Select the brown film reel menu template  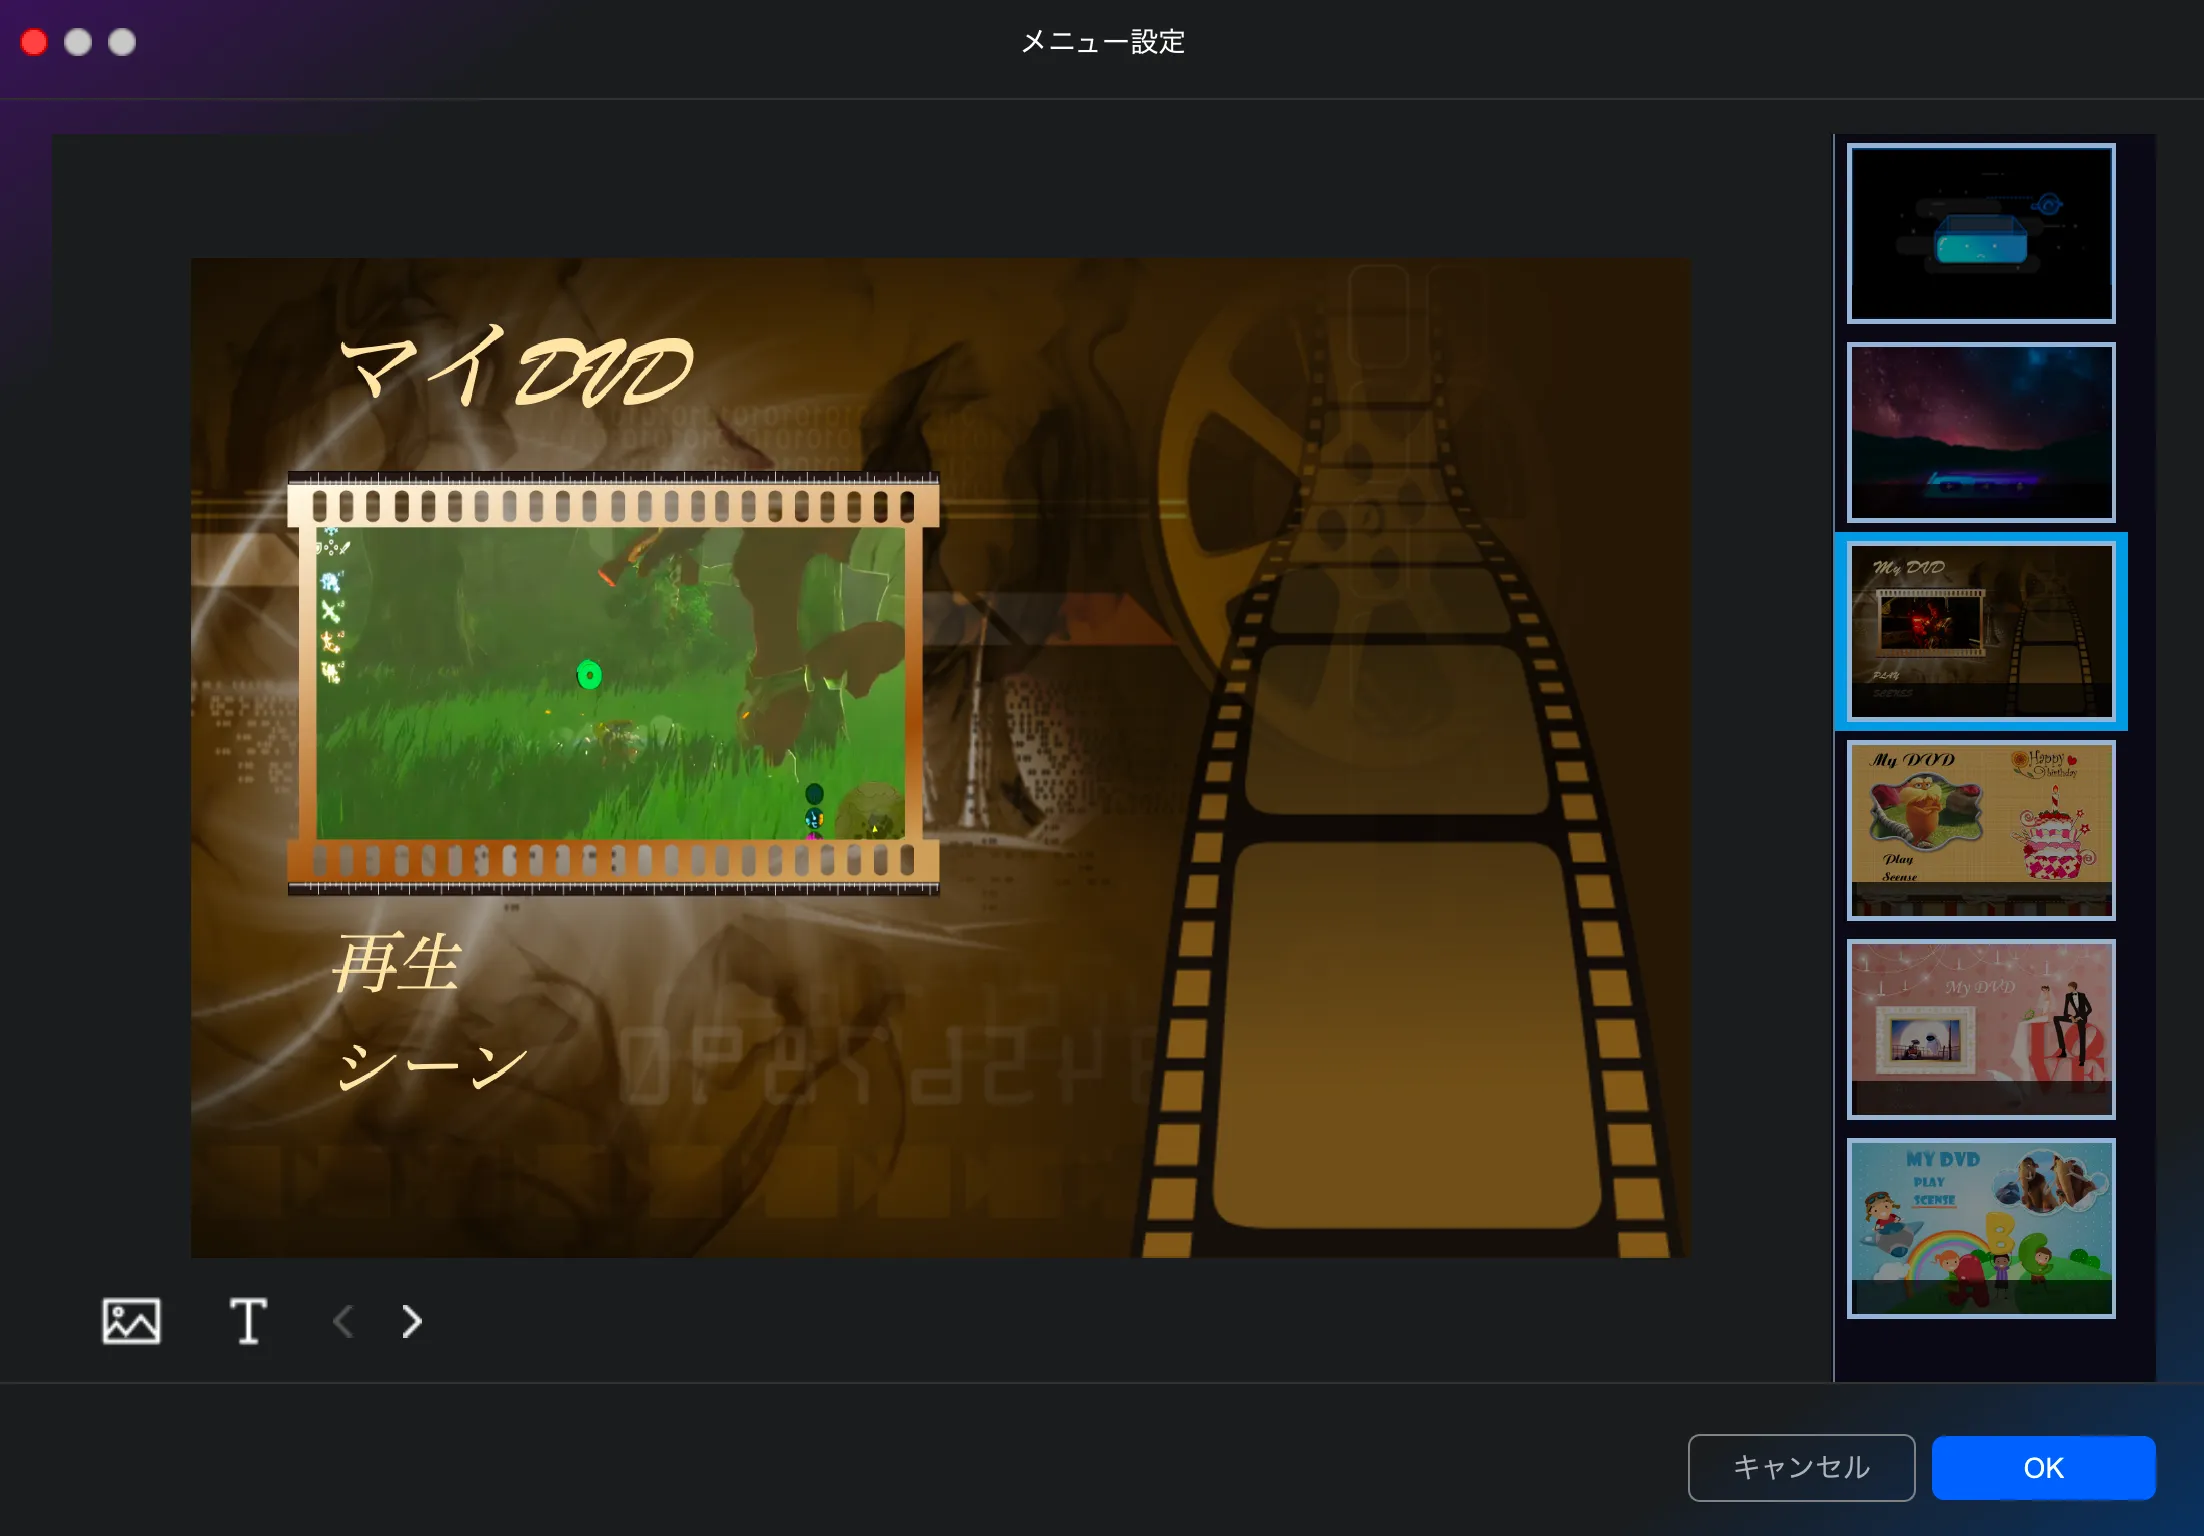point(1980,631)
